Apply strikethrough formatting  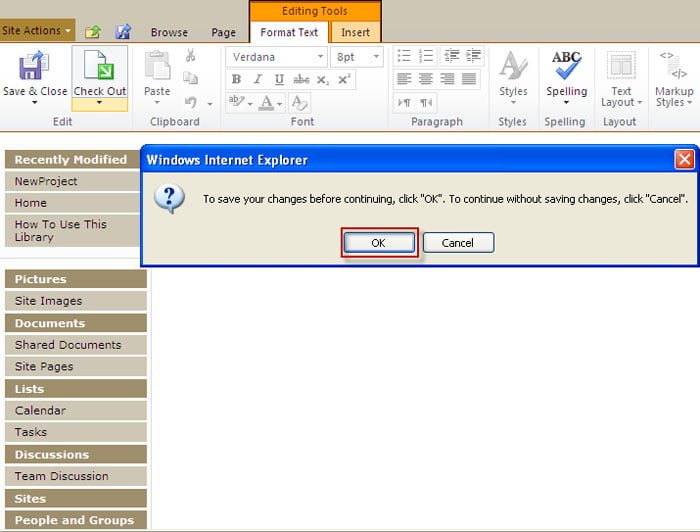pos(301,79)
